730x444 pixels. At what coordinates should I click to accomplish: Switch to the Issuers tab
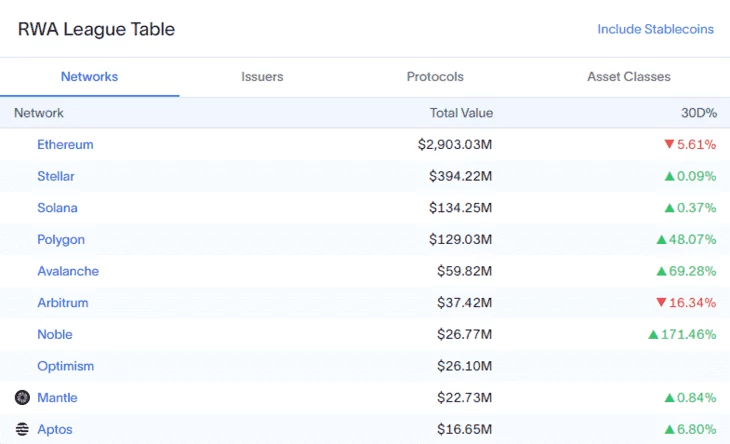[262, 77]
